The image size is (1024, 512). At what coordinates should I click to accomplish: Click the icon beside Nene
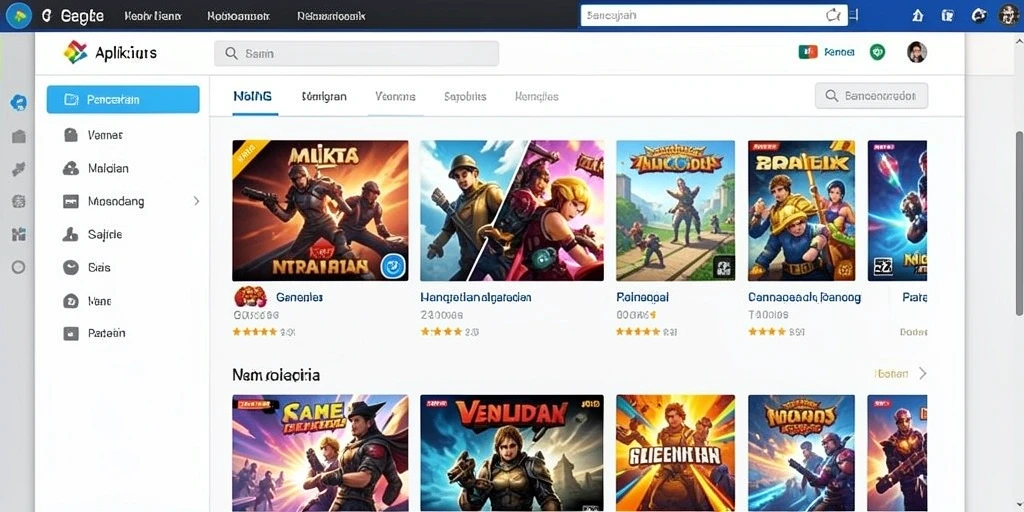point(71,301)
